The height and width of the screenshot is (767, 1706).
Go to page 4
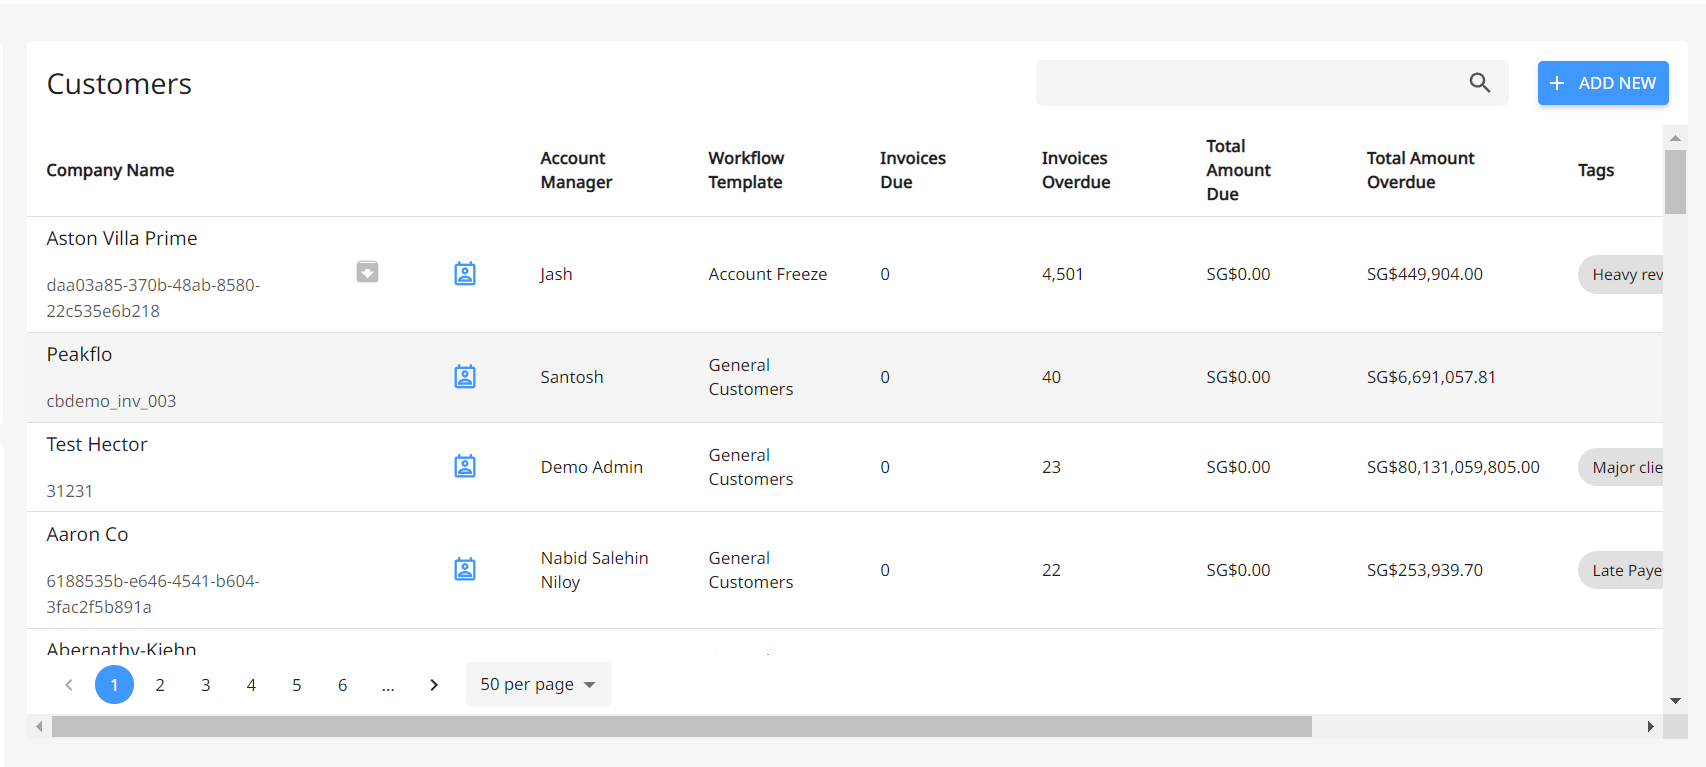(x=251, y=685)
